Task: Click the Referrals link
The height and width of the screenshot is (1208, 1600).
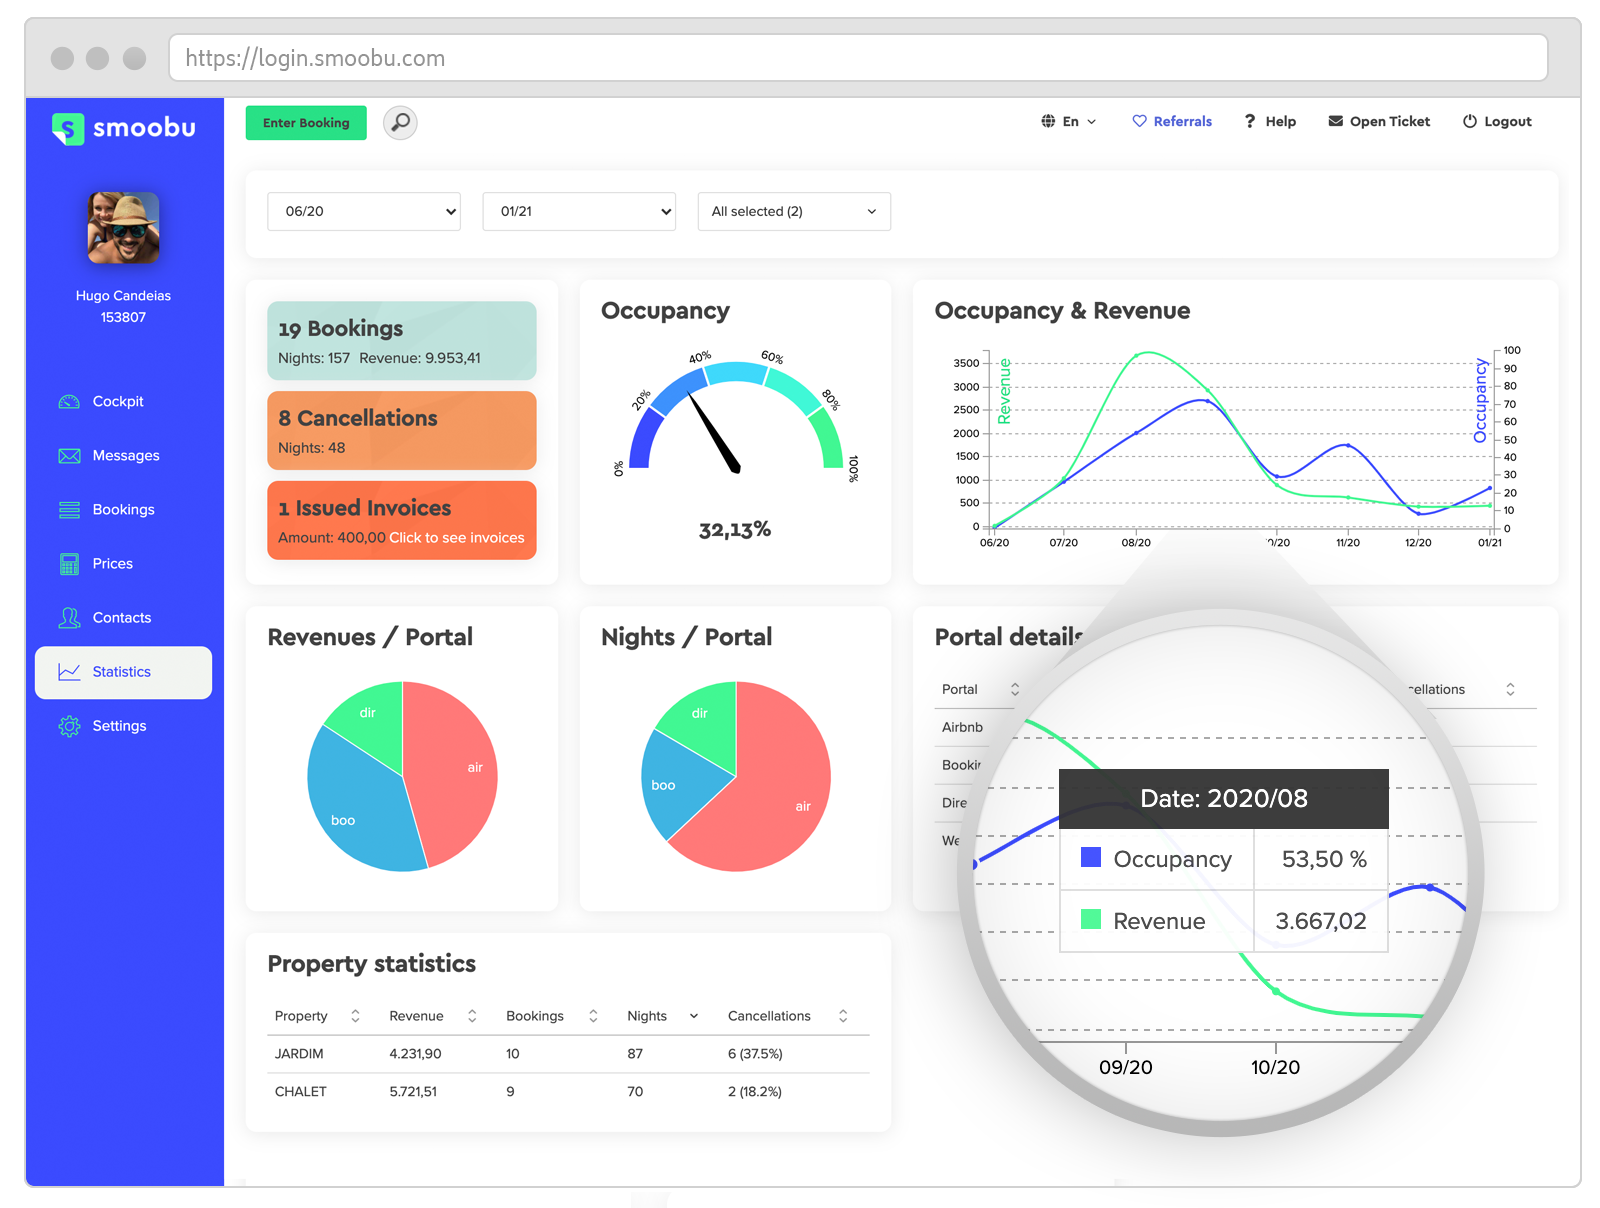Action: 1172,121
